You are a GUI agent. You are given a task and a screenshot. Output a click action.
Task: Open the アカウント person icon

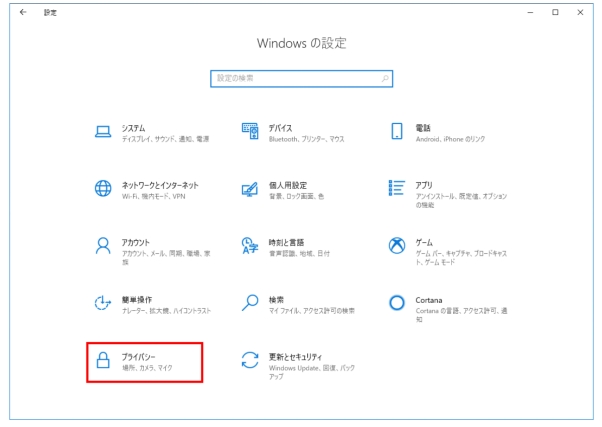tap(102, 246)
